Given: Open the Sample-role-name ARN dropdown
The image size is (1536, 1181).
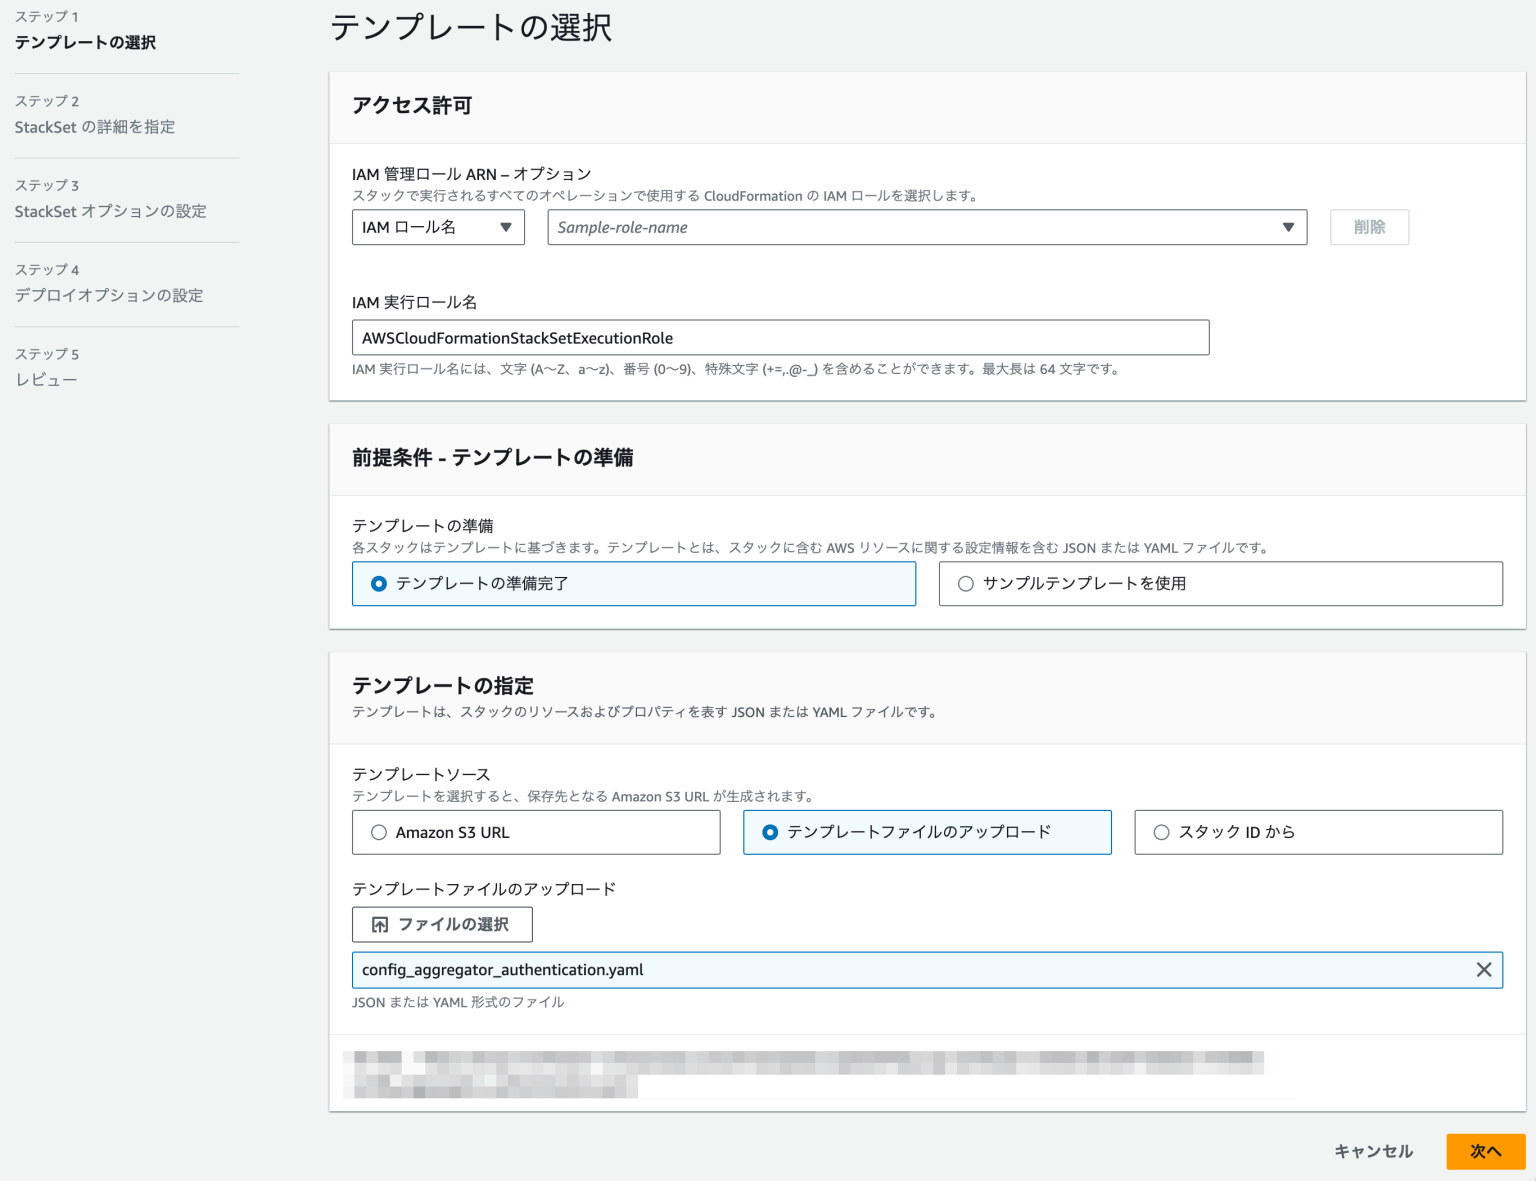Looking at the screenshot, I should click(1288, 227).
